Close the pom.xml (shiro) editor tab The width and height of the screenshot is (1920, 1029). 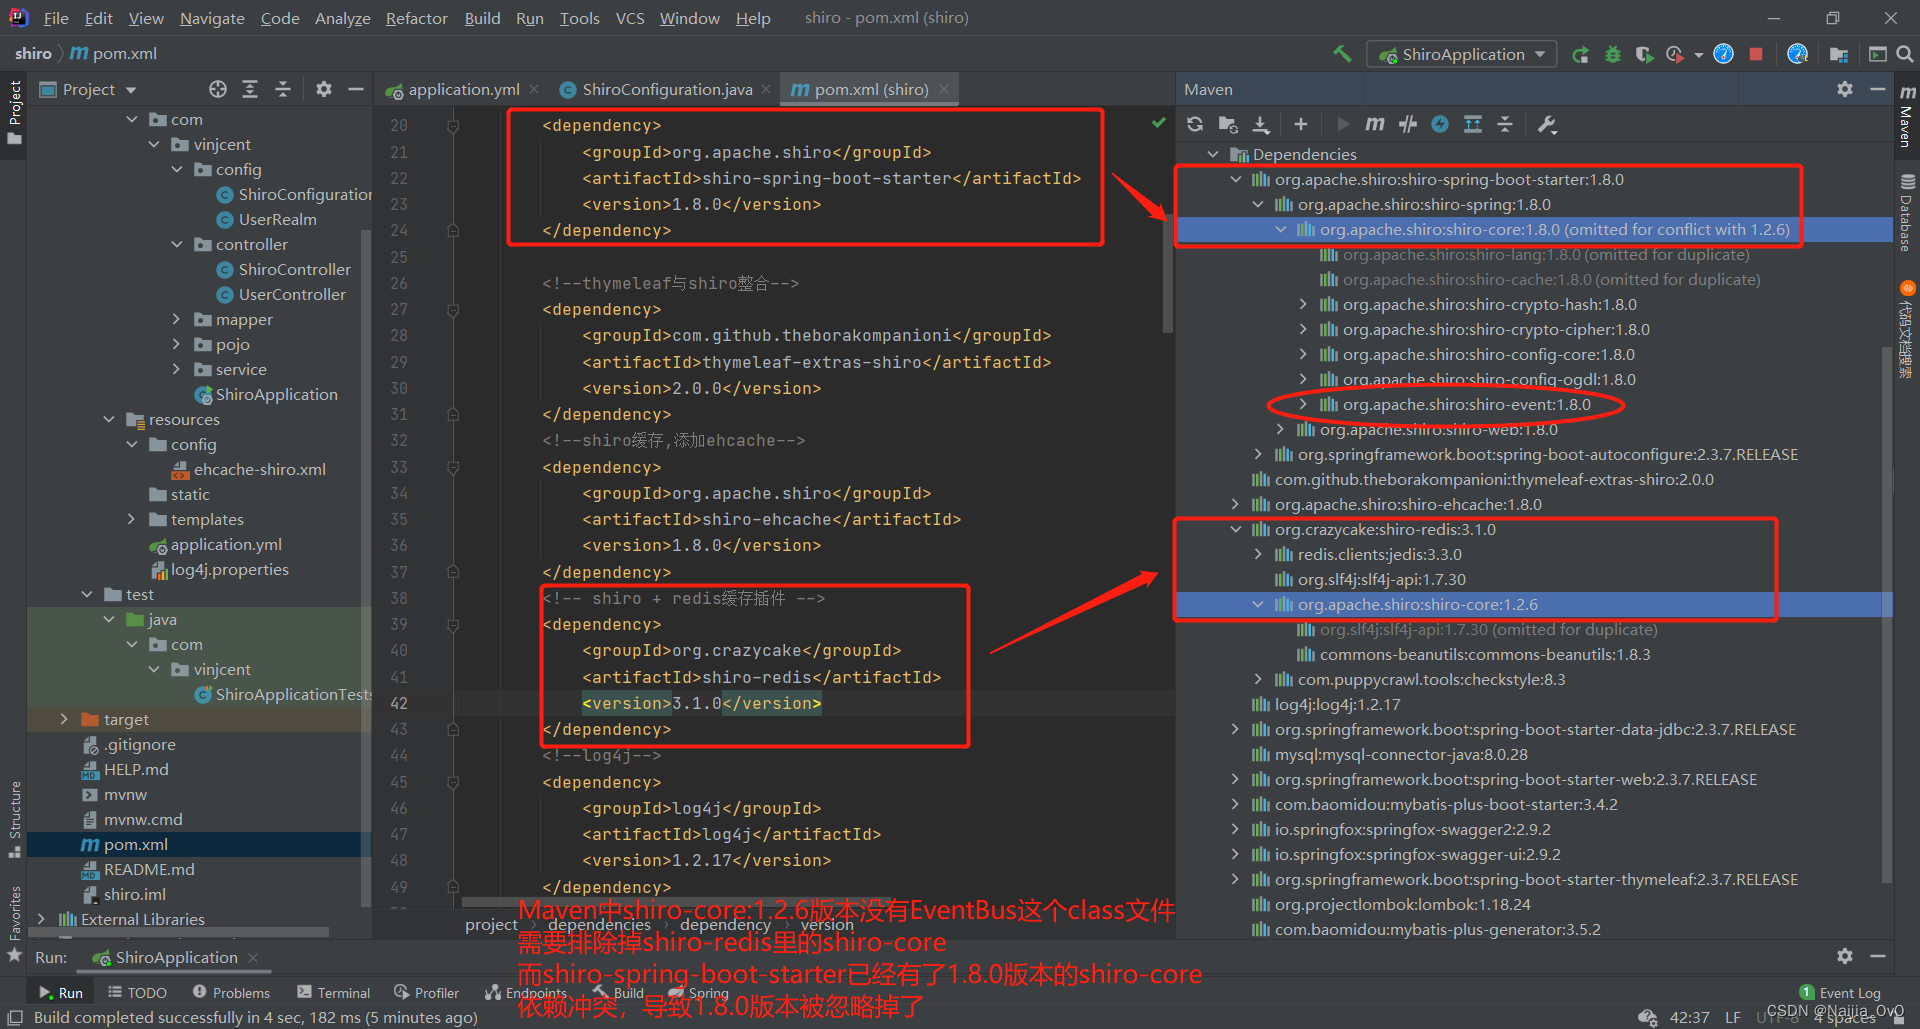point(944,89)
